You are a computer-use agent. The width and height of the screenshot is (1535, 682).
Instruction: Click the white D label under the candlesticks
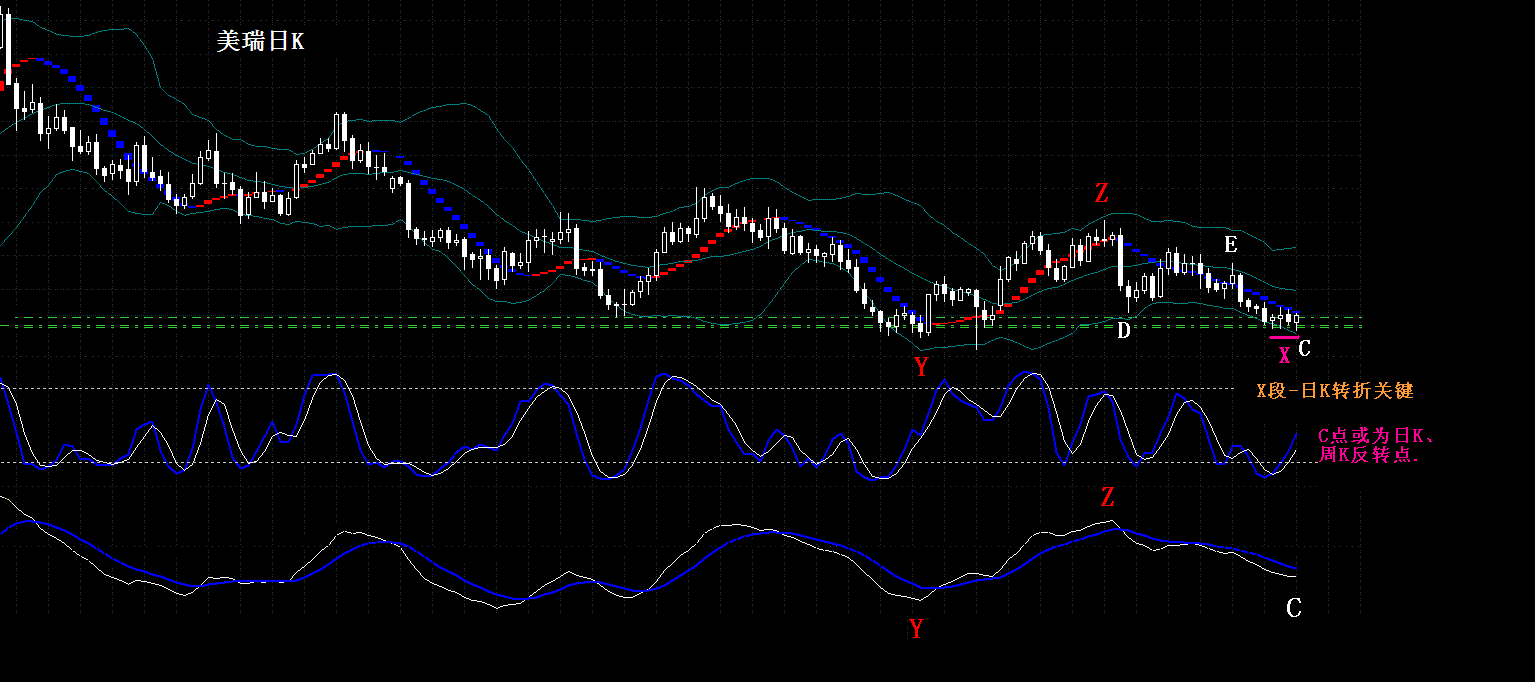pyautogui.click(x=1124, y=331)
